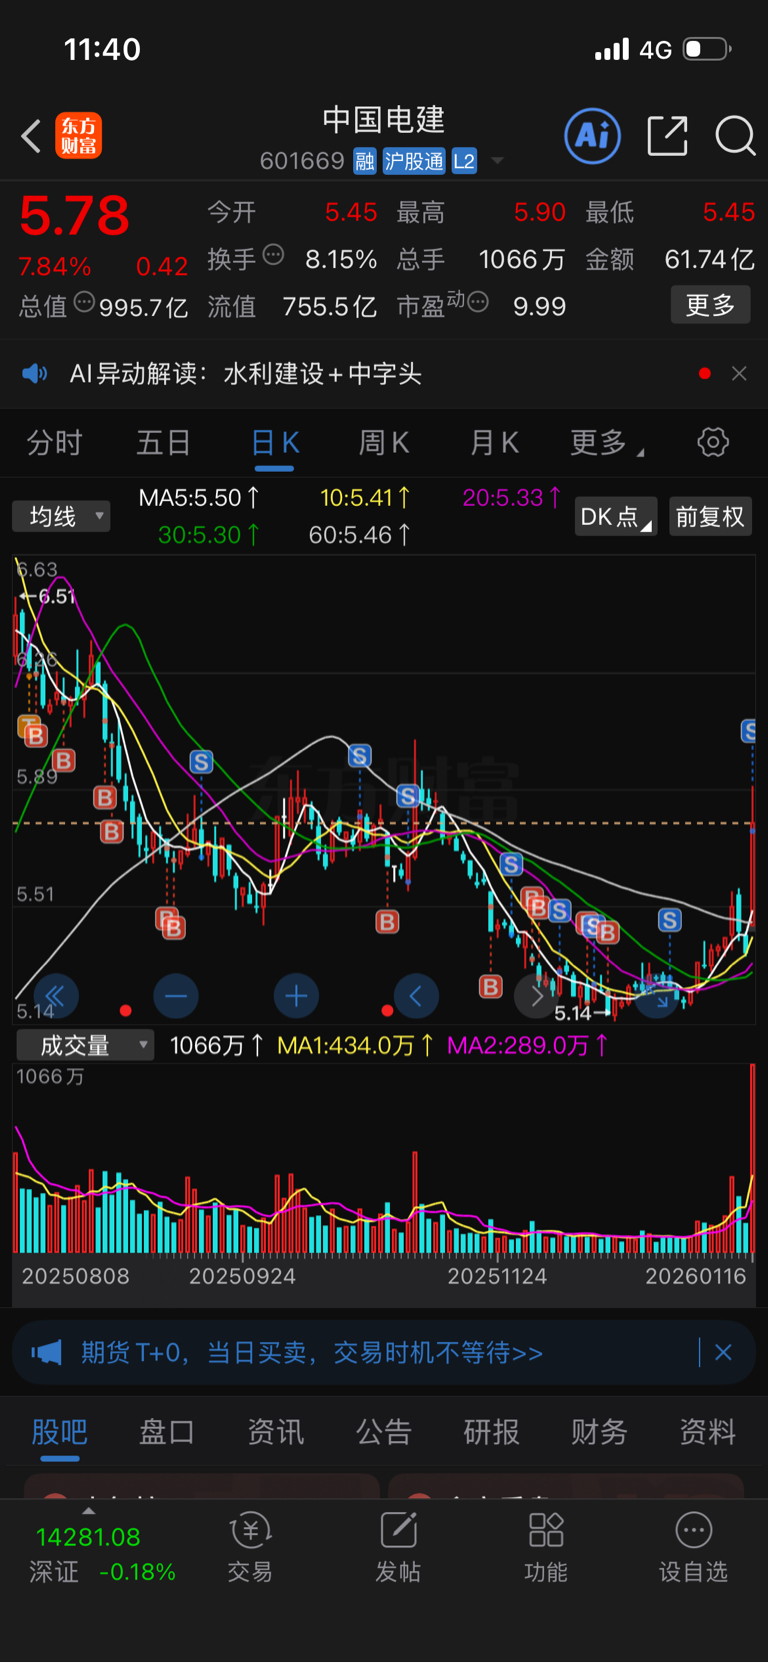Open 研报 tab

point(492,1432)
